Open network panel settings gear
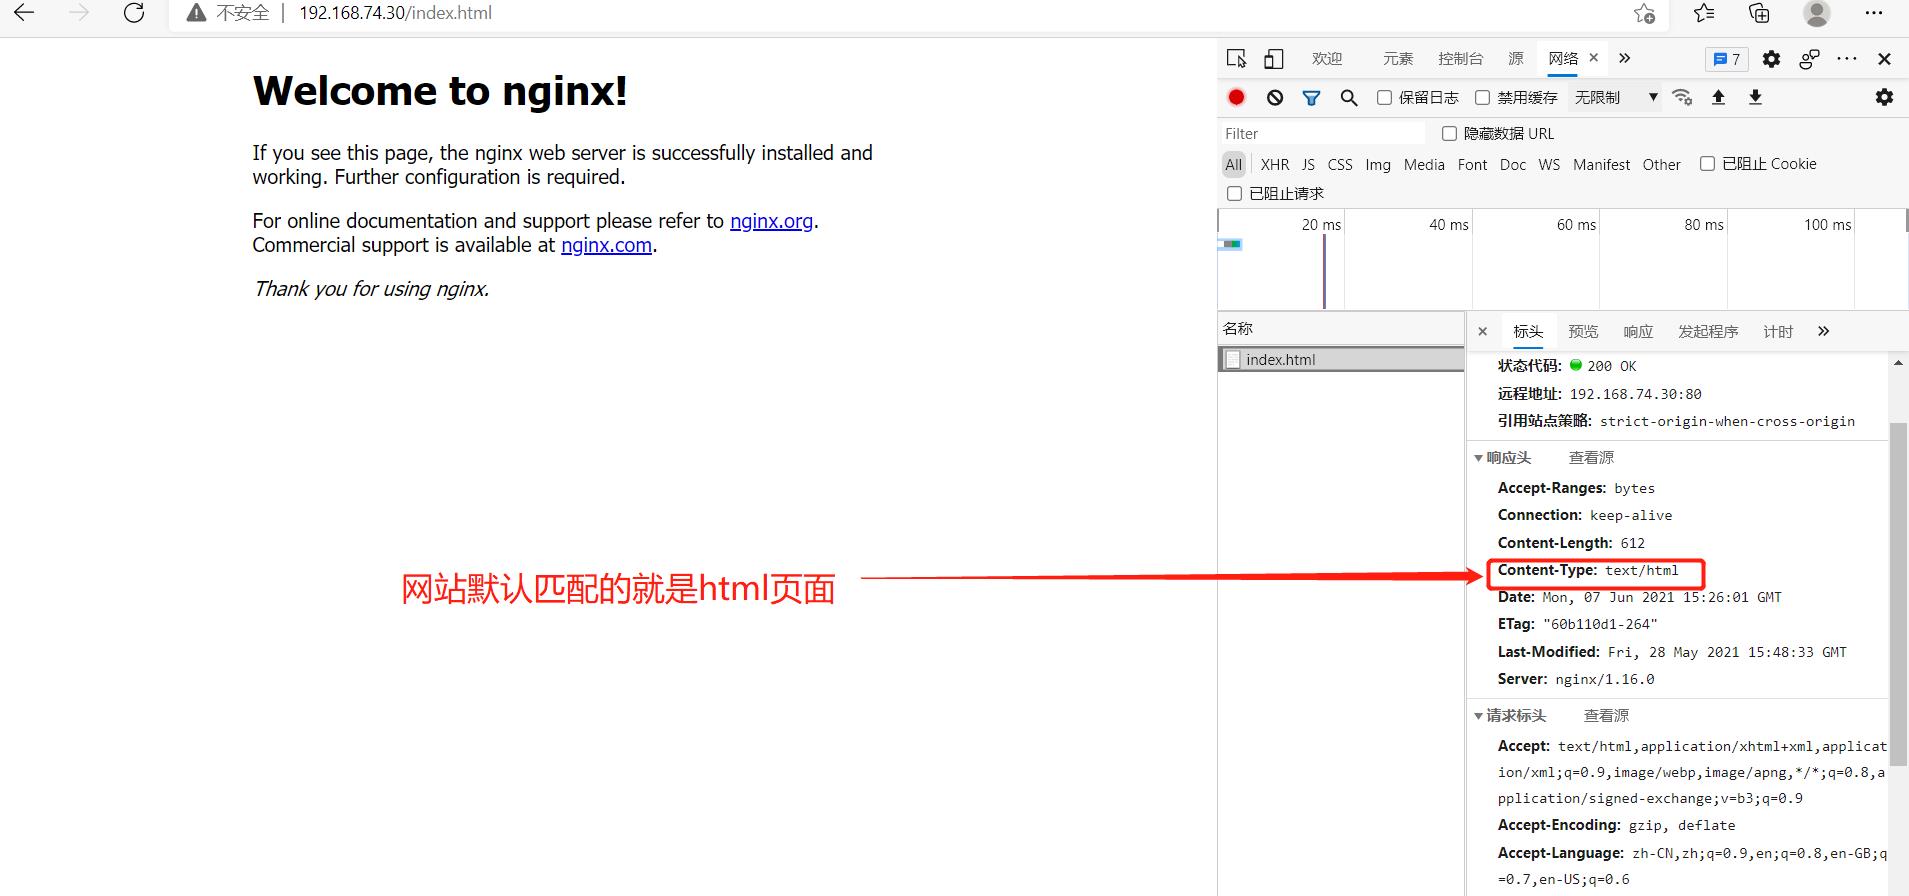 [1884, 97]
